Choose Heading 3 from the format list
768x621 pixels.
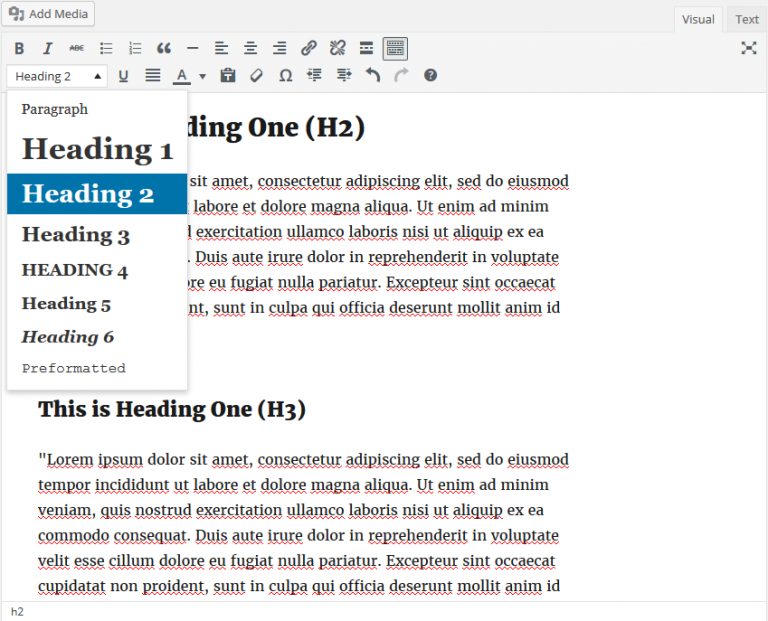pos(76,235)
